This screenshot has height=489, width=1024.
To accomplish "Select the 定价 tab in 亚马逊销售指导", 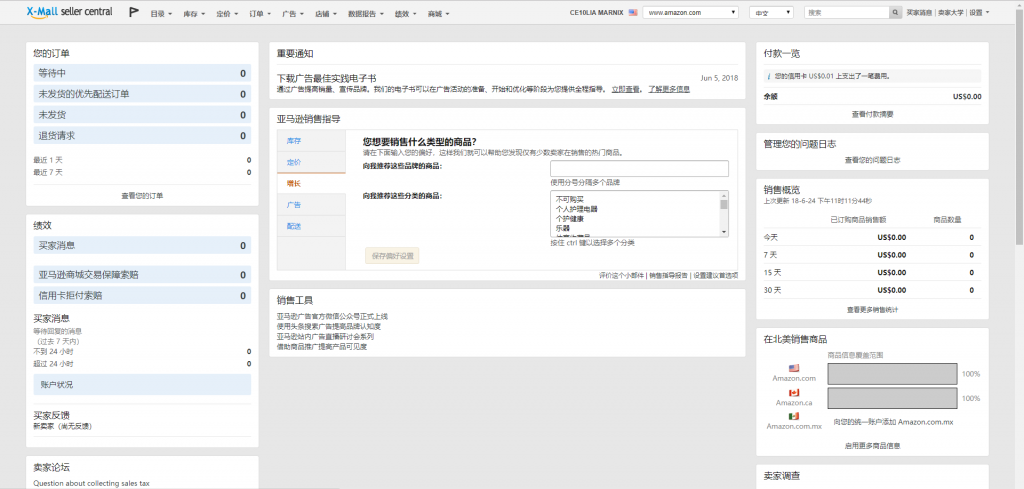I will tap(311, 162).
